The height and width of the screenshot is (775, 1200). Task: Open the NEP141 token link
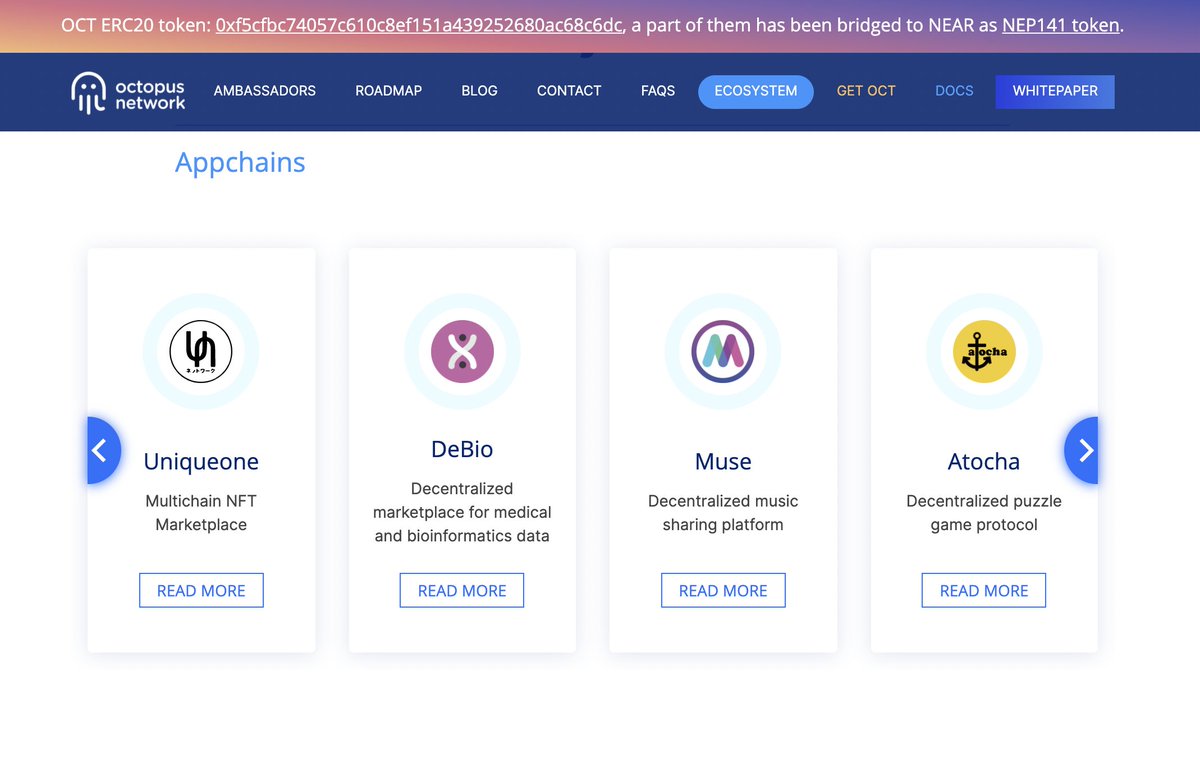pyautogui.click(x=1060, y=25)
